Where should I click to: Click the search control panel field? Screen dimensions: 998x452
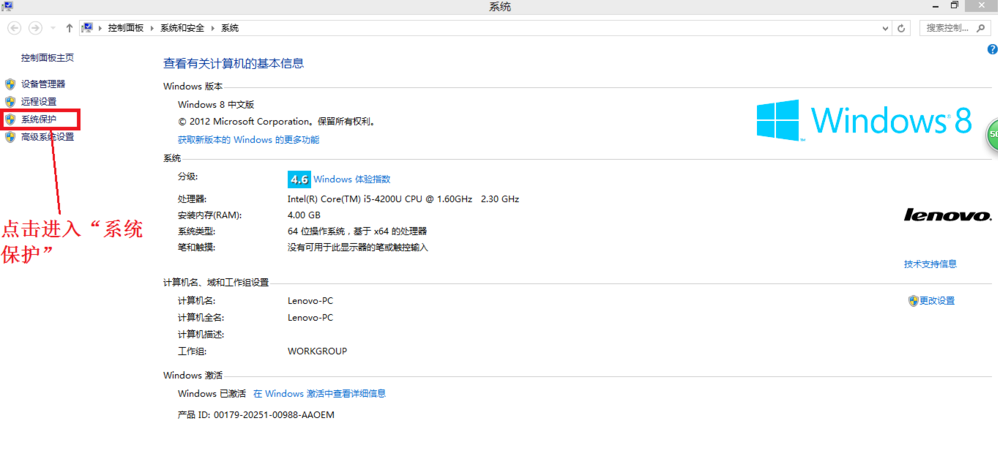pyautogui.click(x=953, y=29)
